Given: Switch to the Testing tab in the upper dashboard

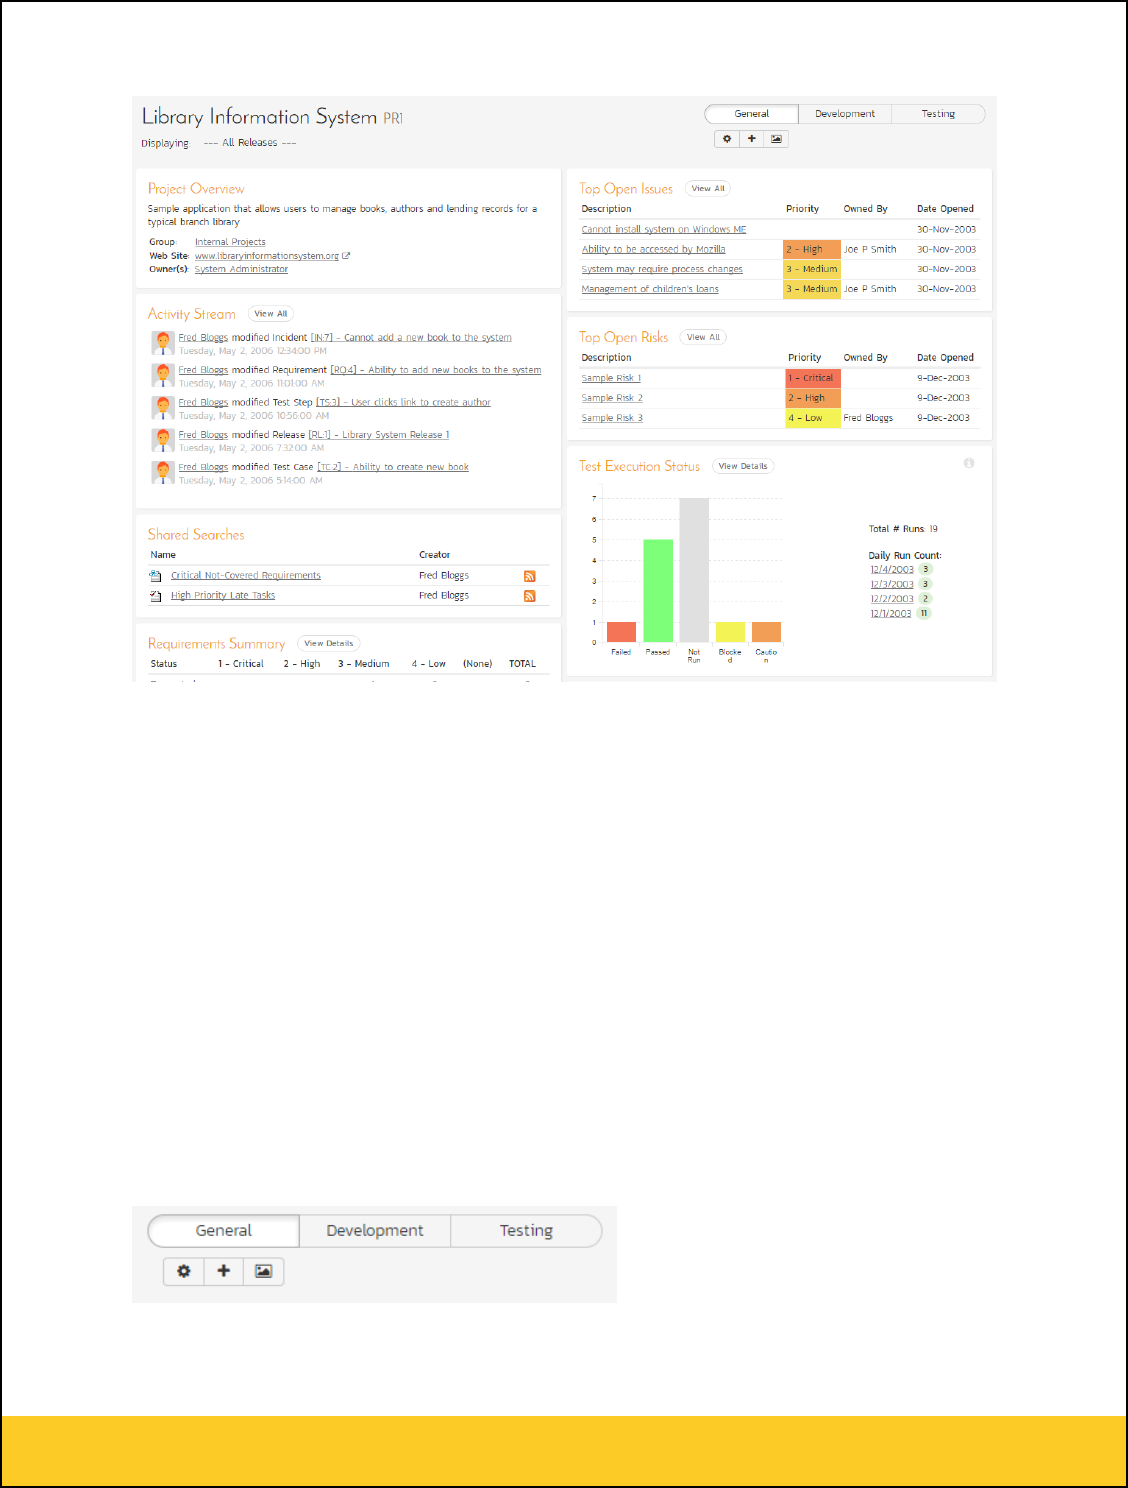Looking at the screenshot, I should (938, 114).
